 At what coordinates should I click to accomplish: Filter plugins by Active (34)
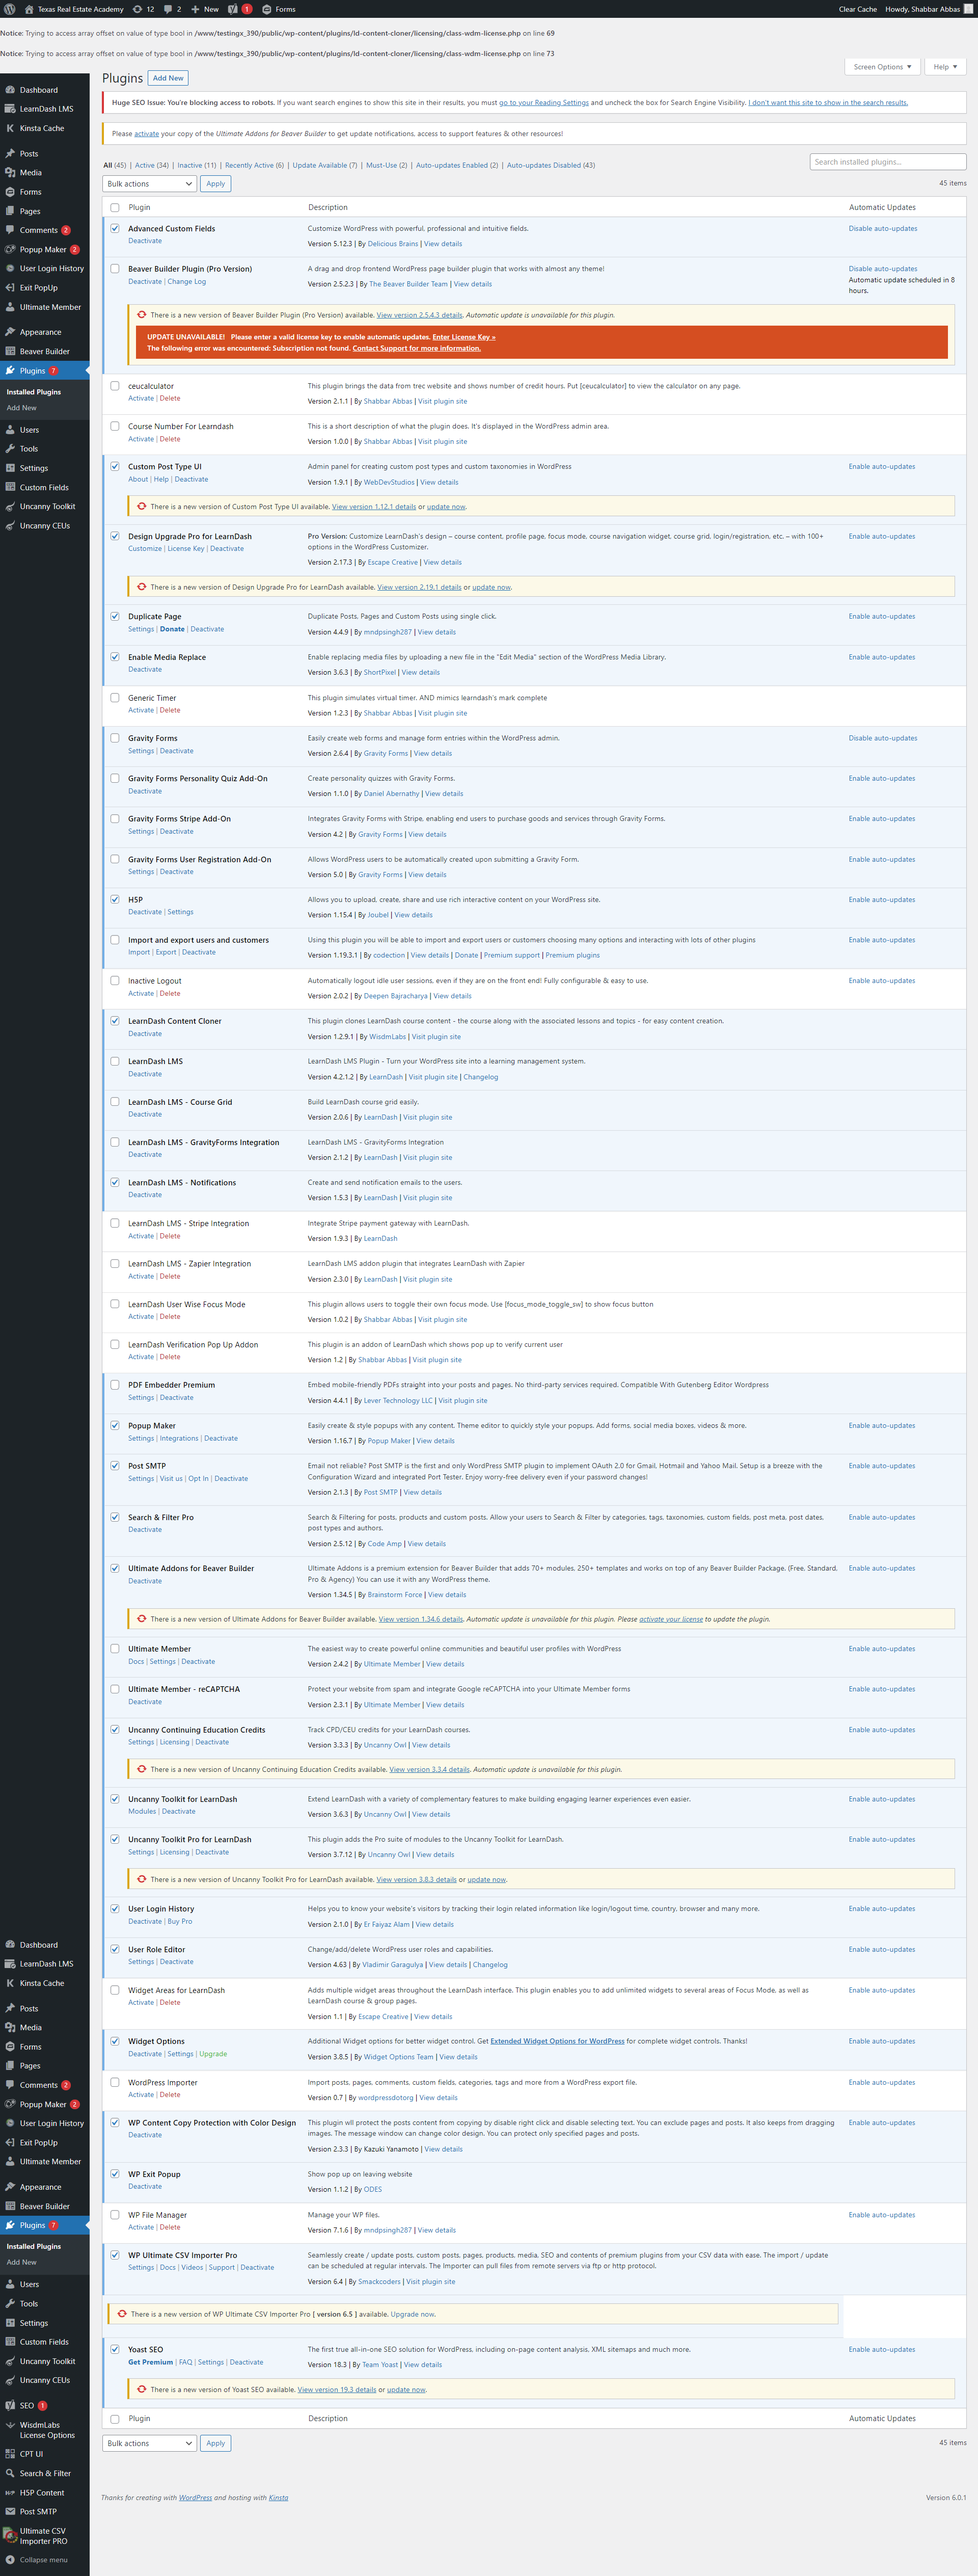(152, 165)
